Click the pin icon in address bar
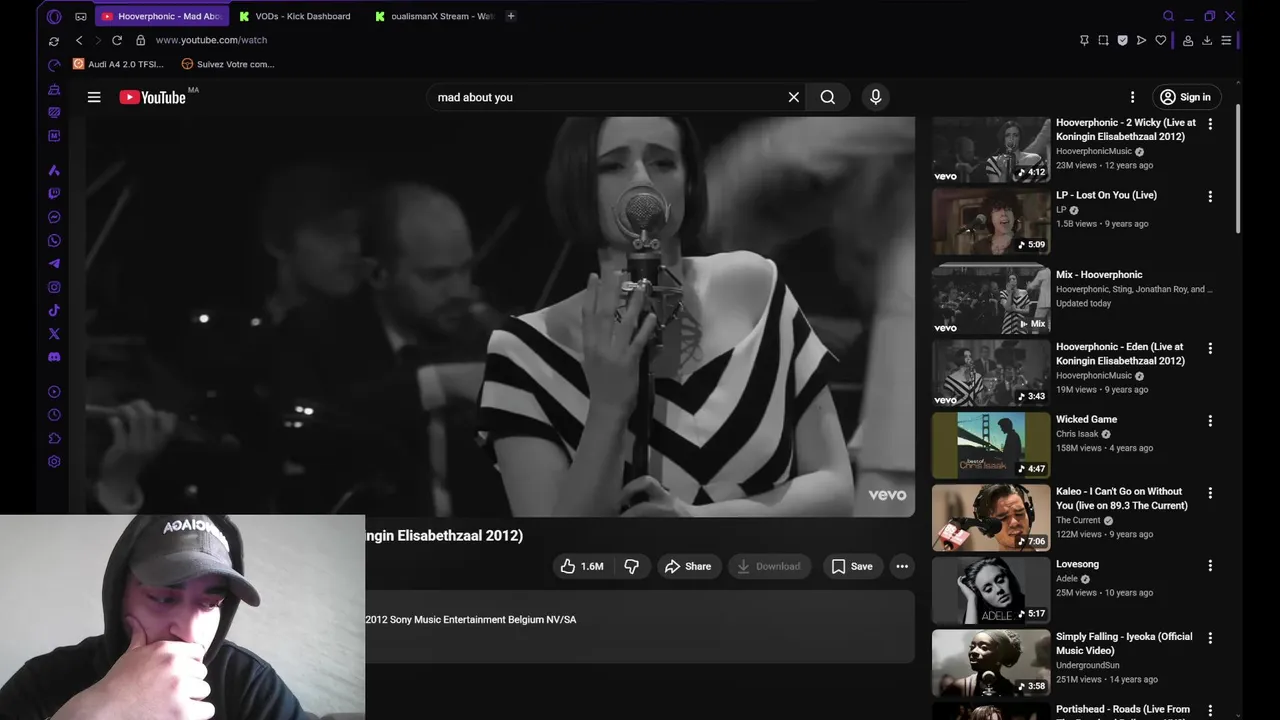The width and height of the screenshot is (1280, 720). [1084, 40]
